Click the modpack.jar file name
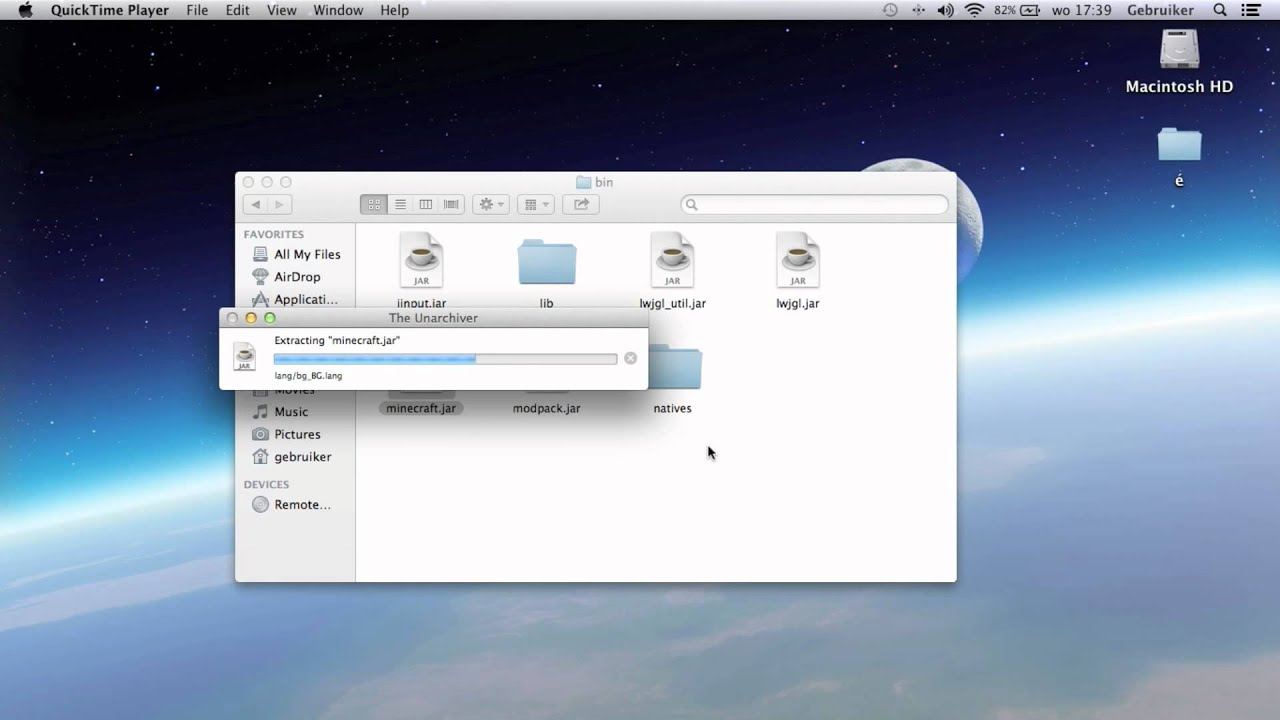The width and height of the screenshot is (1280, 720). point(546,408)
